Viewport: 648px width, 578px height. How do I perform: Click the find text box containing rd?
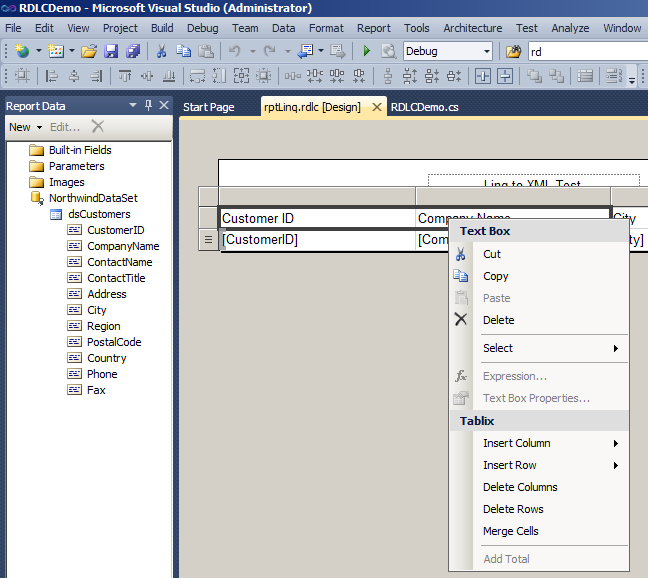coord(588,52)
